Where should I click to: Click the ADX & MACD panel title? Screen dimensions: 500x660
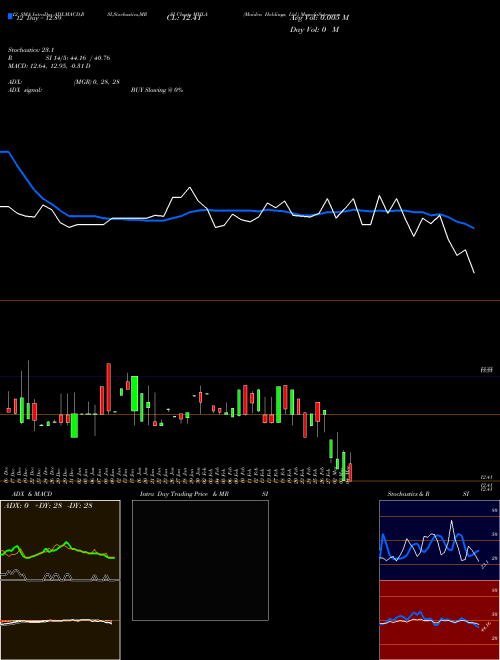tap(32, 494)
